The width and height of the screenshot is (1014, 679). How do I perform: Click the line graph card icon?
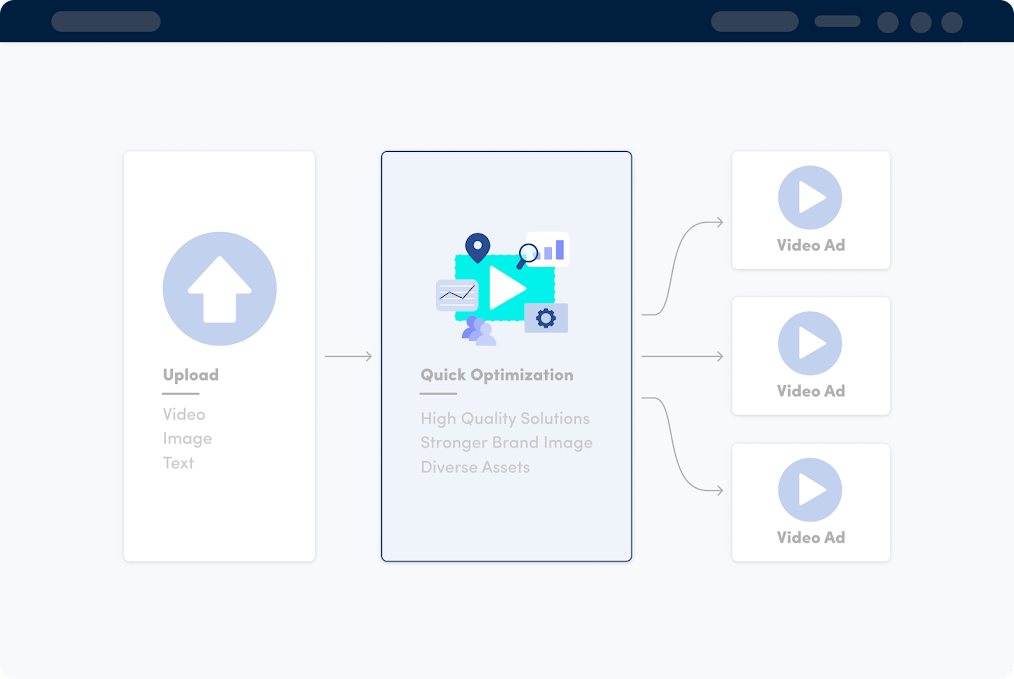[457, 295]
